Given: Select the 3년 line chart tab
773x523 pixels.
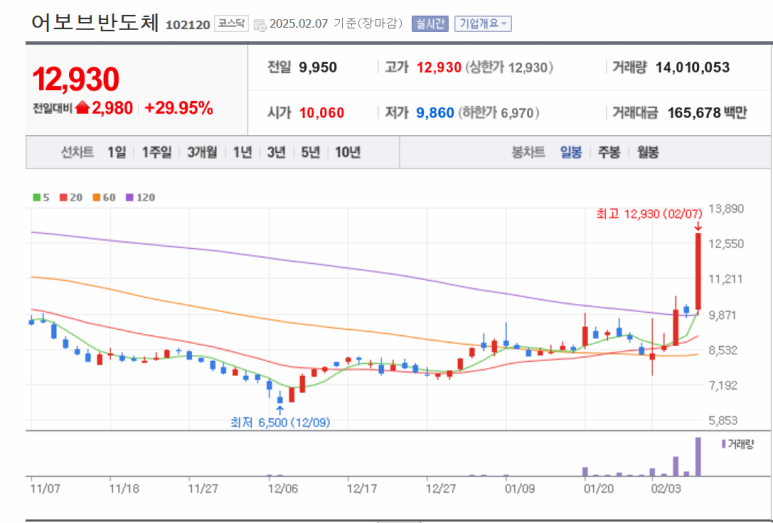Looking at the screenshot, I should click(x=277, y=152).
